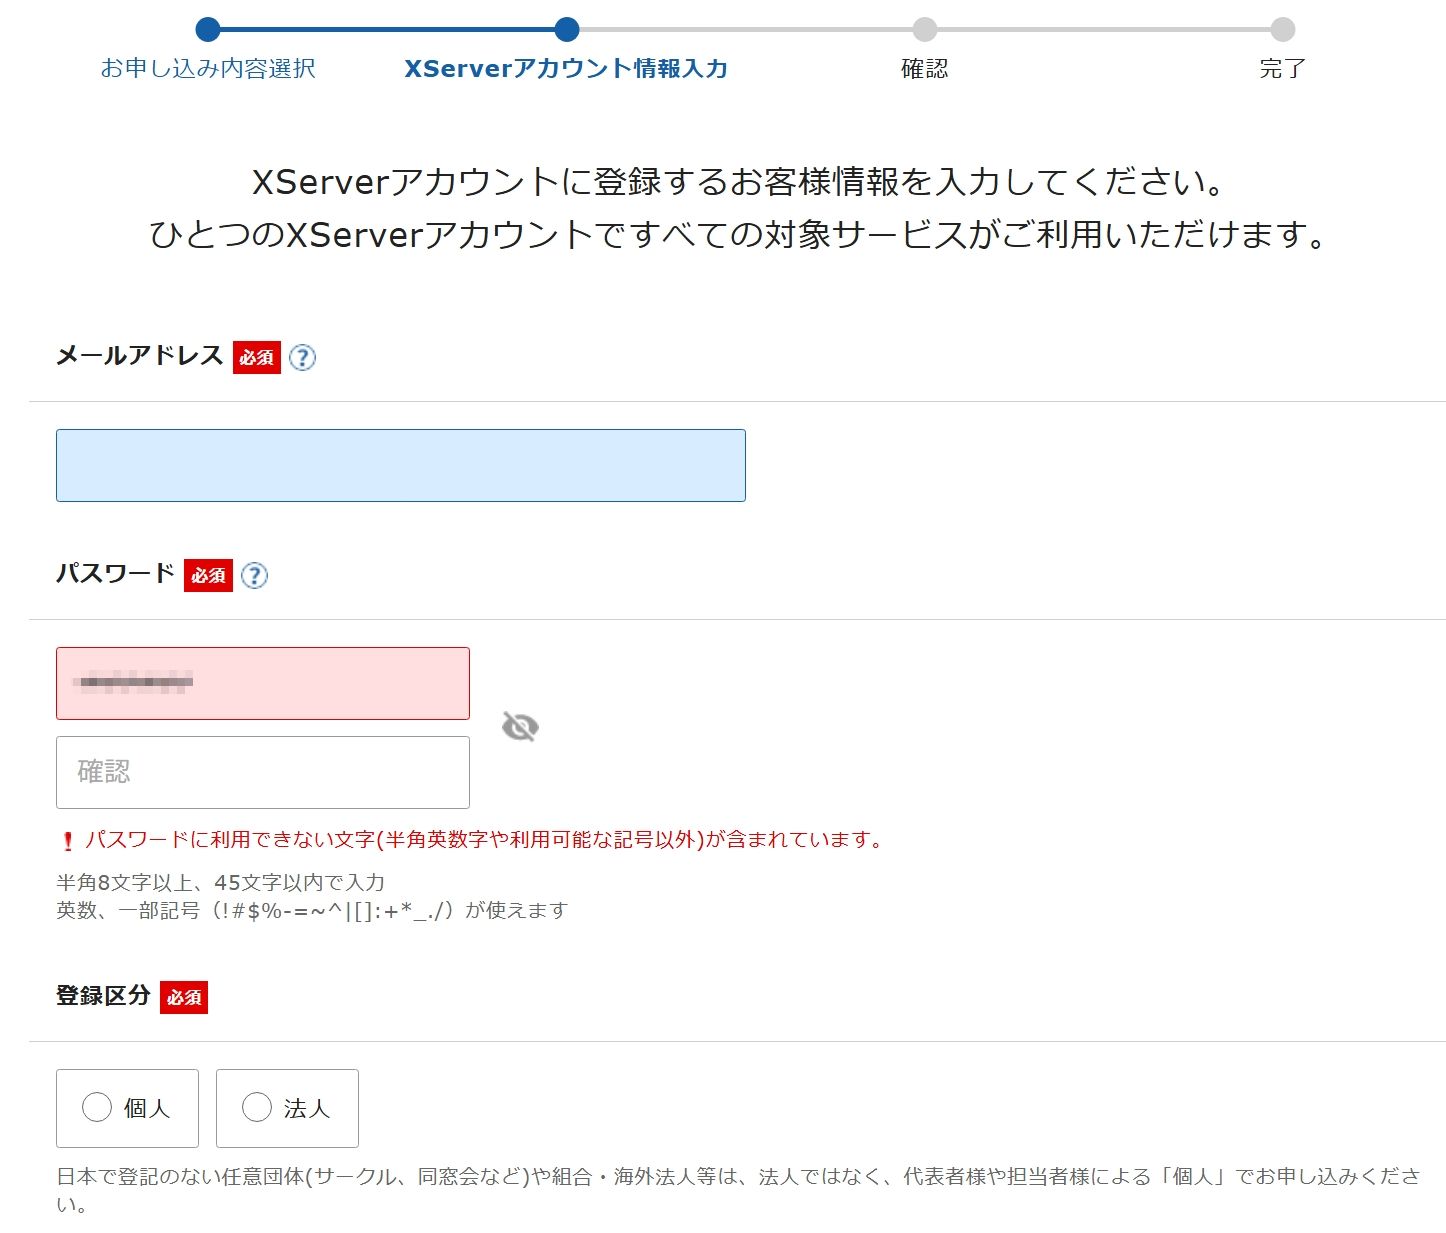Select the XServerアカウント情報入力 step label

click(566, 68)
